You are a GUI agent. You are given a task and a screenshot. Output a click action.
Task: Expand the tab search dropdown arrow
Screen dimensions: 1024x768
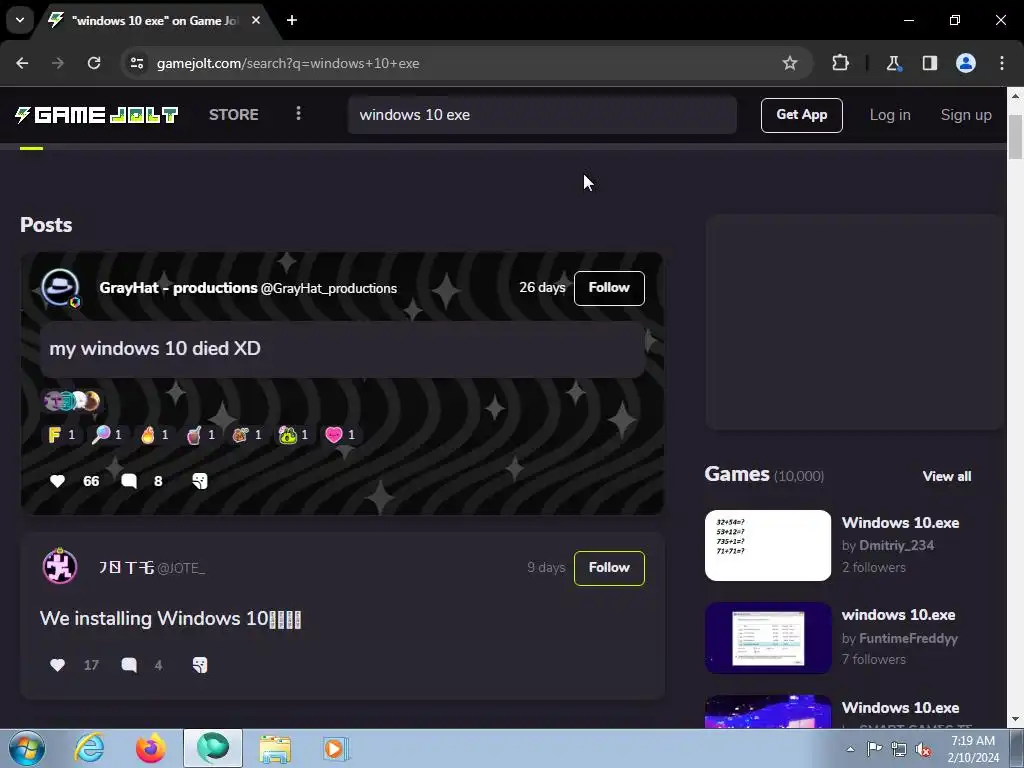click(20, 20)
